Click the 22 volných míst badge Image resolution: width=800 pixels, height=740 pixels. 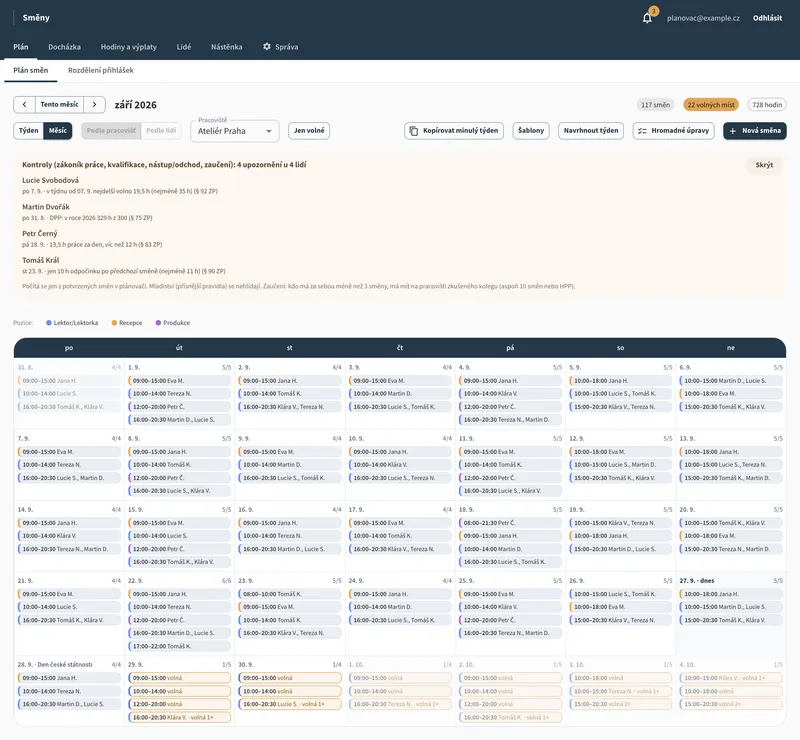click(x=711, y=105)
